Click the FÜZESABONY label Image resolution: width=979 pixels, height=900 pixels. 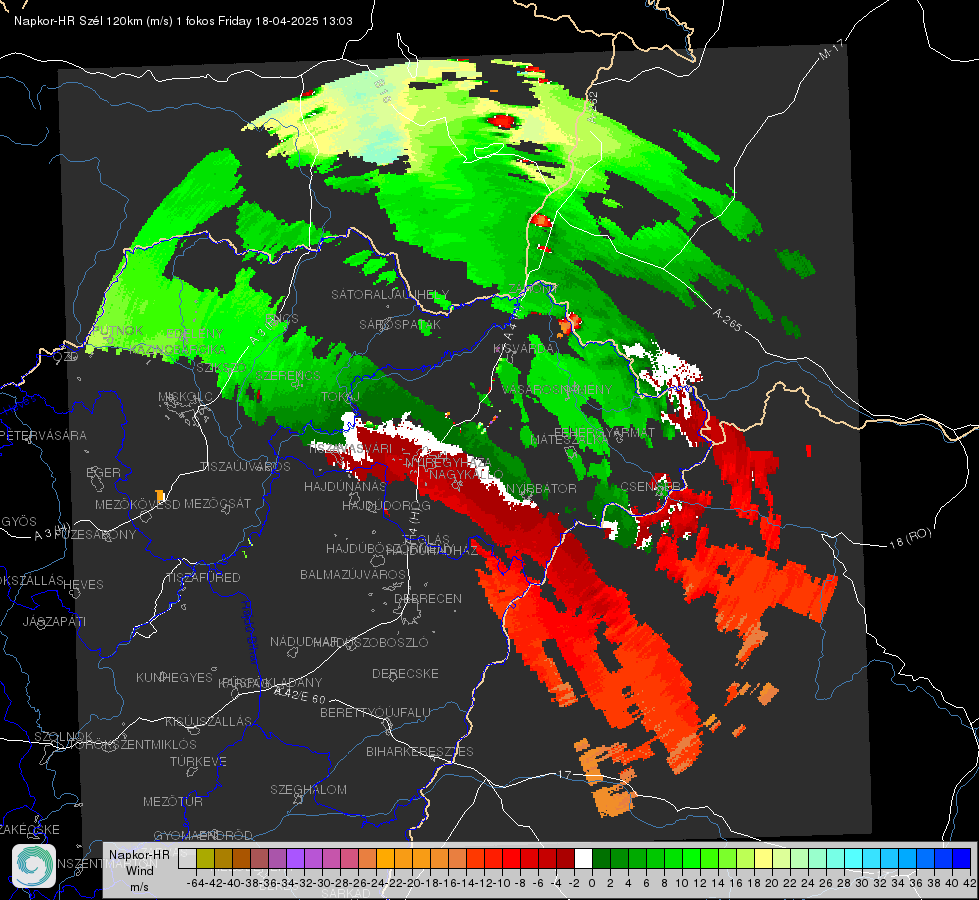click(95, 535)
